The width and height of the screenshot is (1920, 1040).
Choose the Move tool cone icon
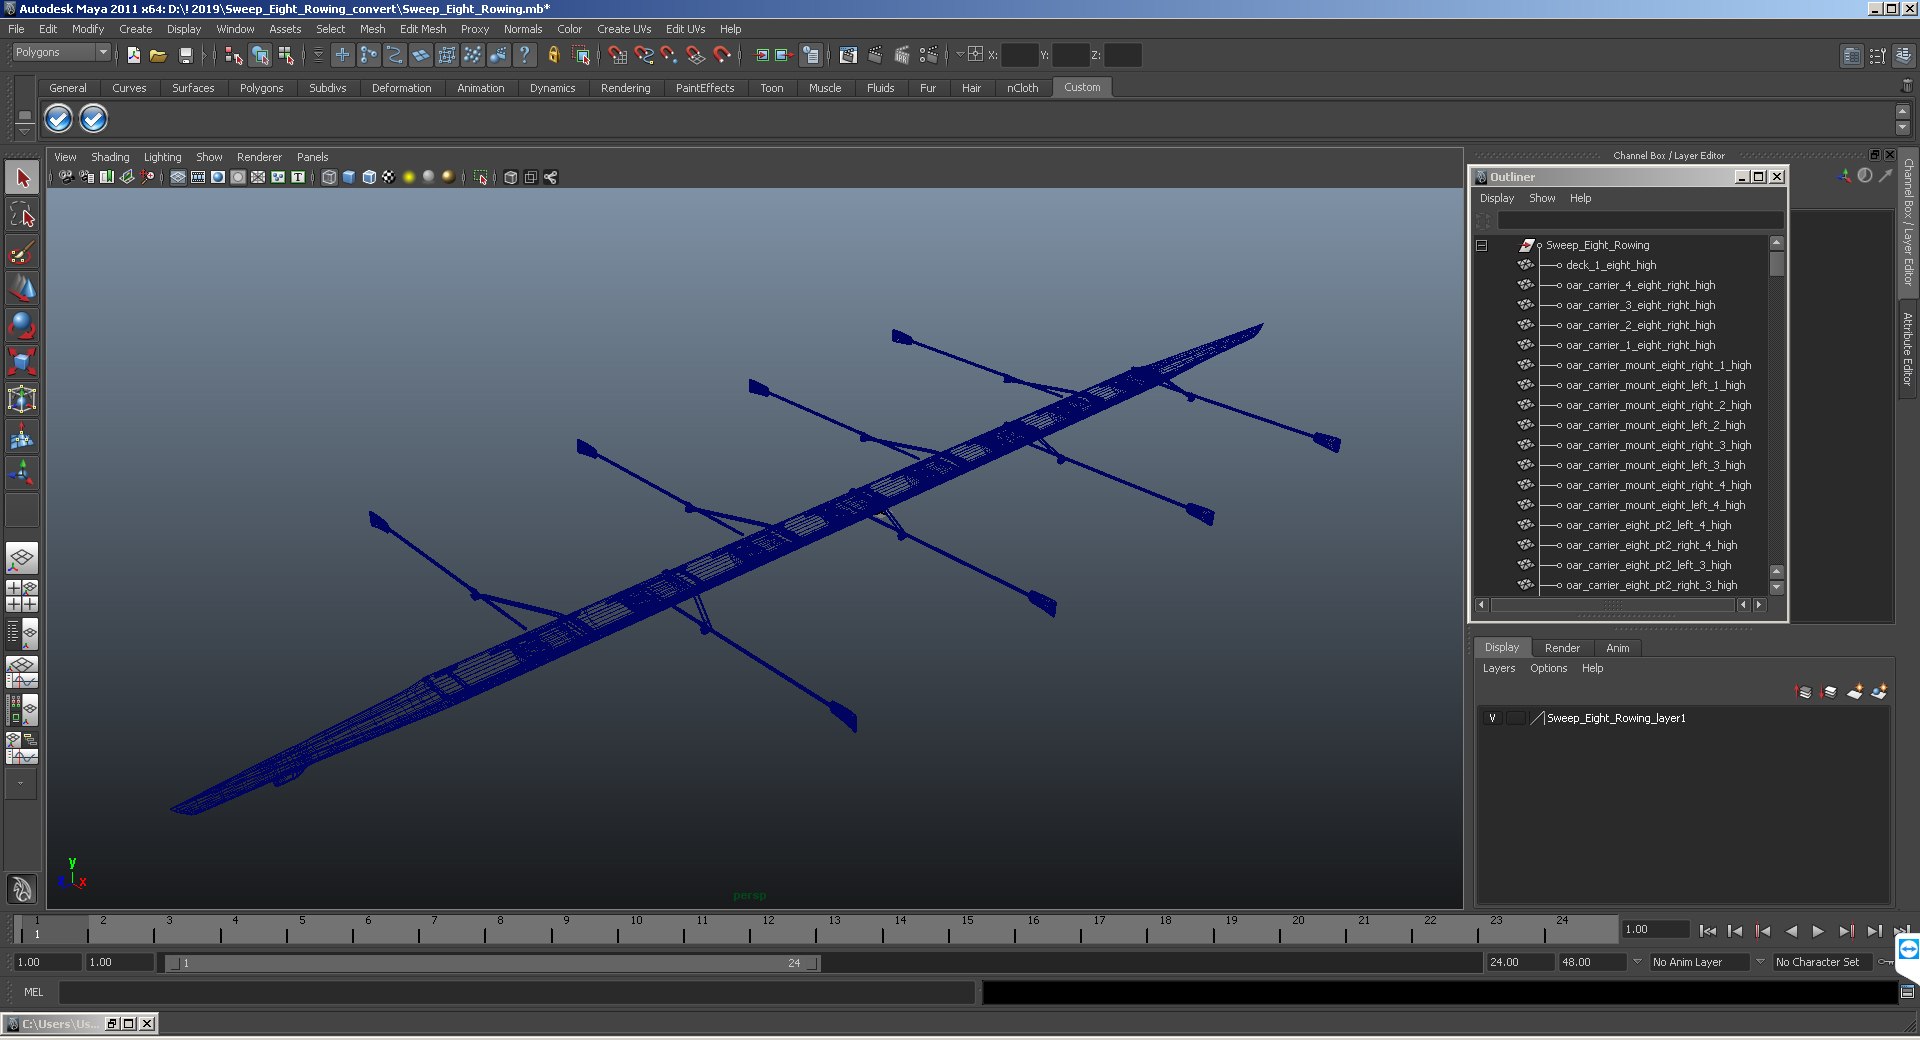click(22, 288)
